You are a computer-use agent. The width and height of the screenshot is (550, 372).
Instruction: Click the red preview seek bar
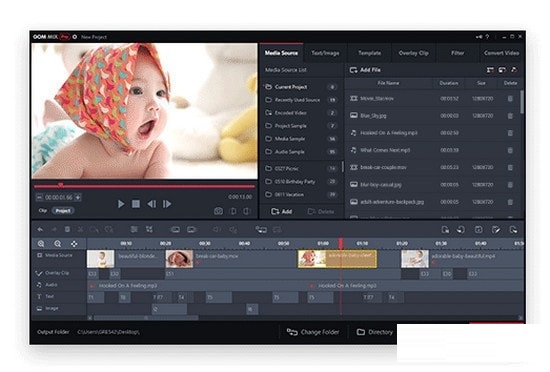pos(144,186)
